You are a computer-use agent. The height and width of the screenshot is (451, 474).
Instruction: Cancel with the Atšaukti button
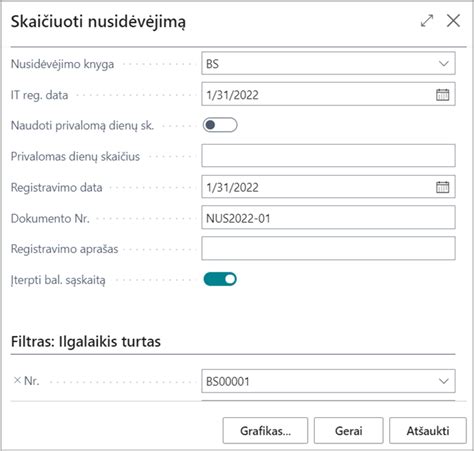coord(428,431)
